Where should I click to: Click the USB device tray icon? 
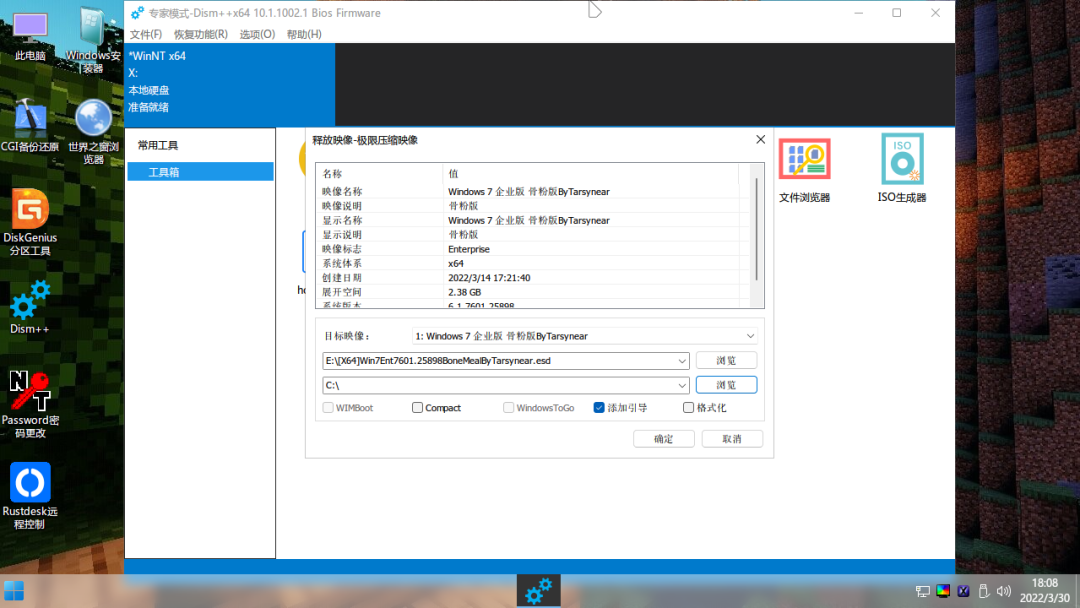coord(984,591)
